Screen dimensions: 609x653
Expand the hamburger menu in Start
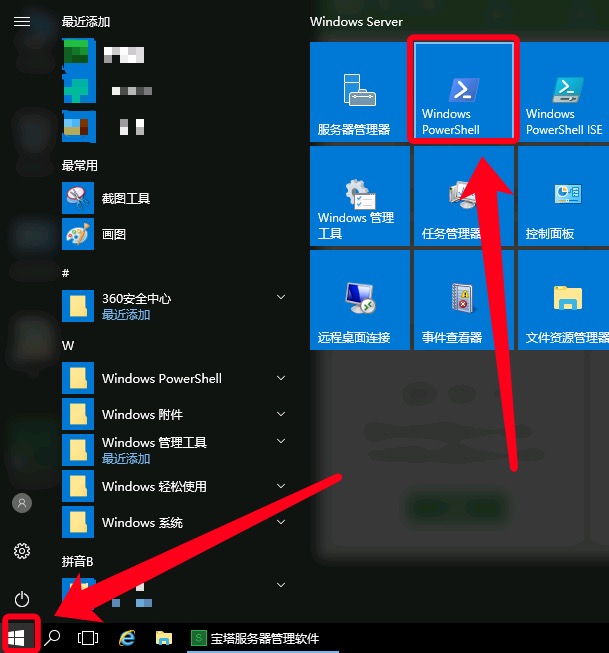(22, 21)
